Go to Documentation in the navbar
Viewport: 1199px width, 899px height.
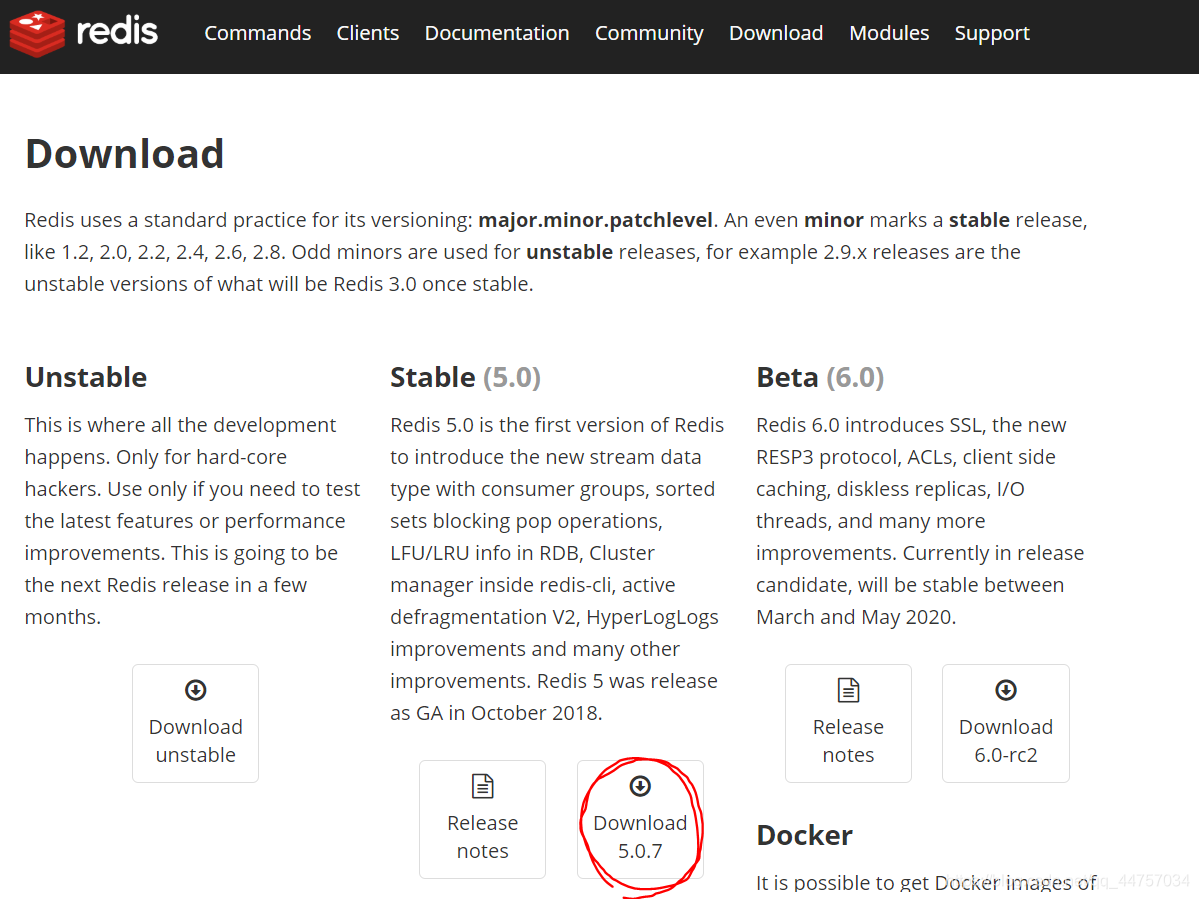click(x=497, y=33)
